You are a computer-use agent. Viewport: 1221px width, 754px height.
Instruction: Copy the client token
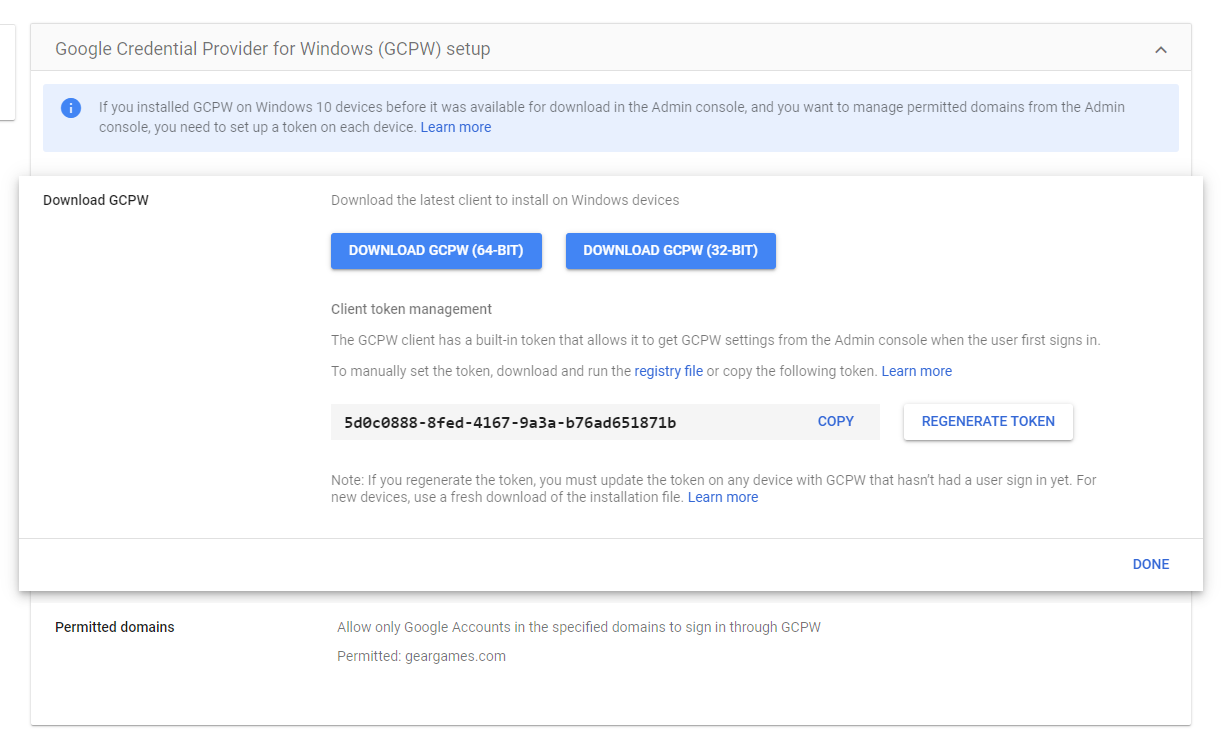pyautogui.click(x=835, y=421)
